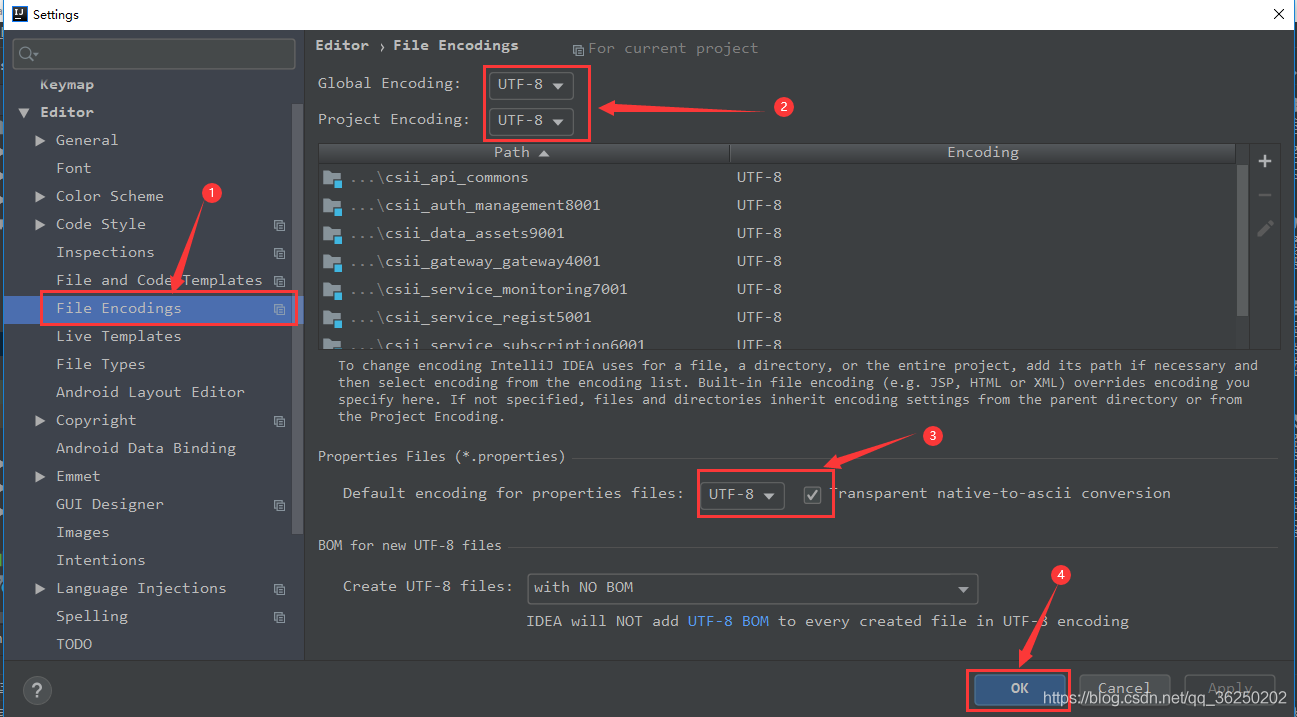Close the Settings dialog window
Screen dimensions: 1297x717
tap(1279, 14)
